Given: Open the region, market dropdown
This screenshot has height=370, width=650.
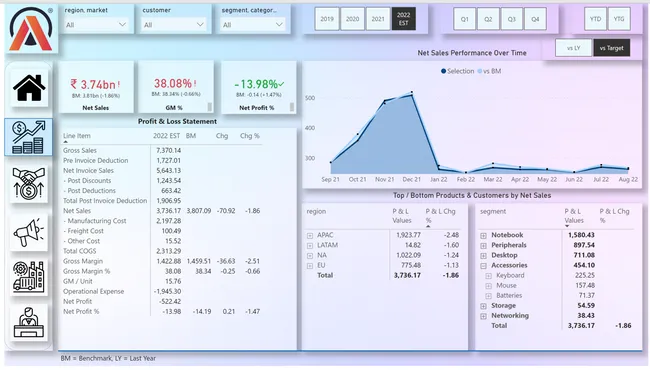Looking at the screenshot, I should [96, 25].
